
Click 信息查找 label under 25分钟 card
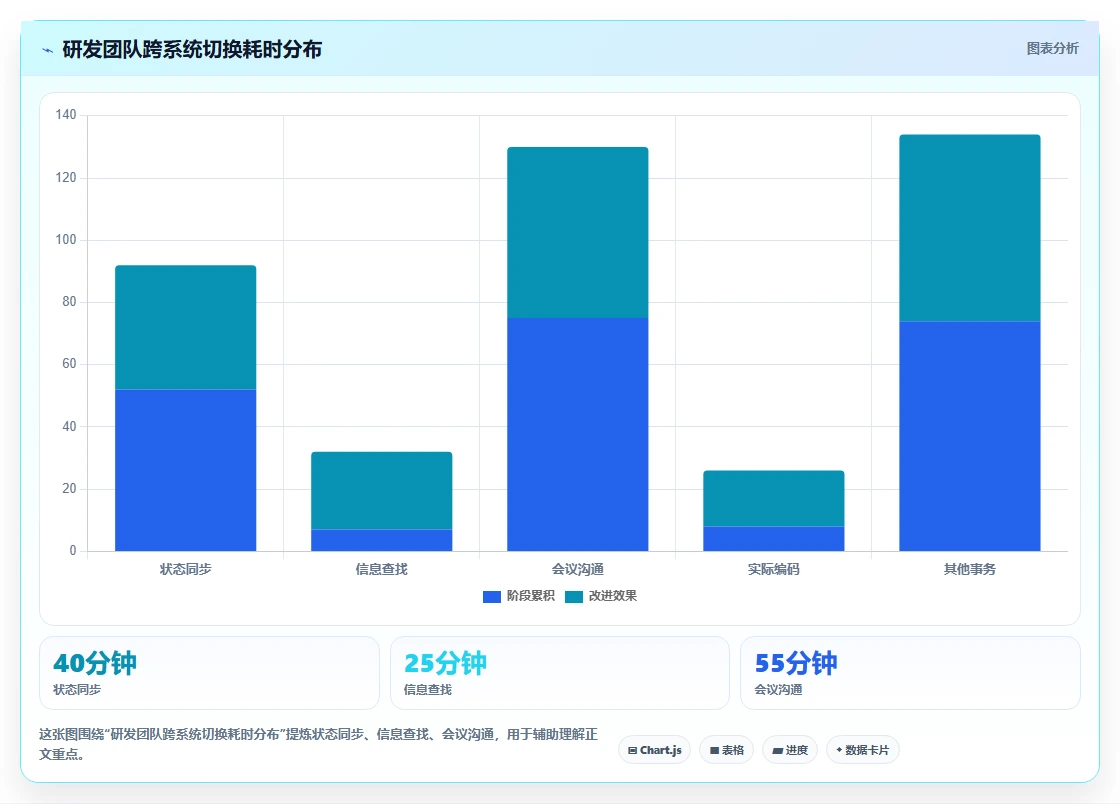pos(428,690)
